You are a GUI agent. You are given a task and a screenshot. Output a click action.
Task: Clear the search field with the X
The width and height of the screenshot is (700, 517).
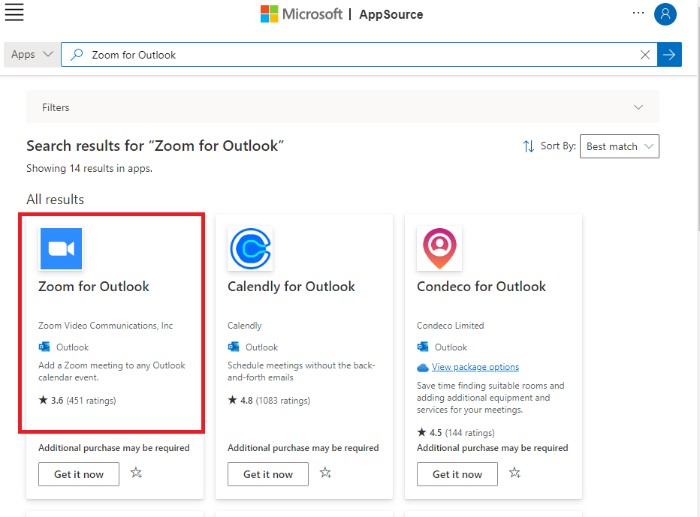tap(645, 54)
